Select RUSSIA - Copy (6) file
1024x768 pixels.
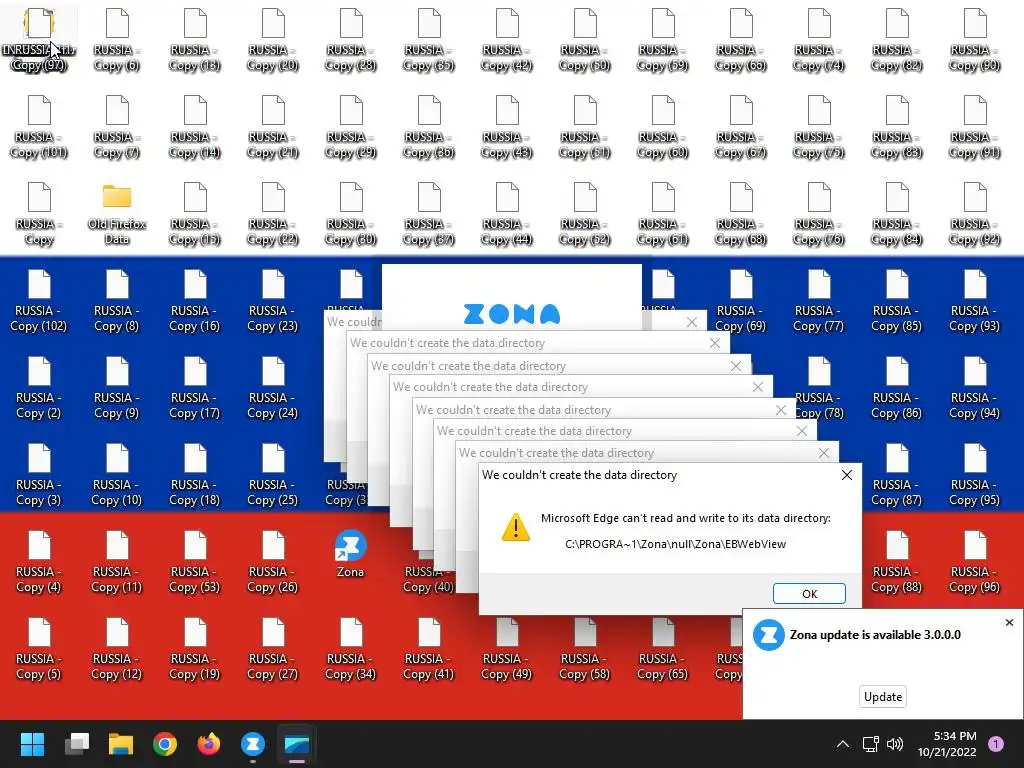coord(117,40)
